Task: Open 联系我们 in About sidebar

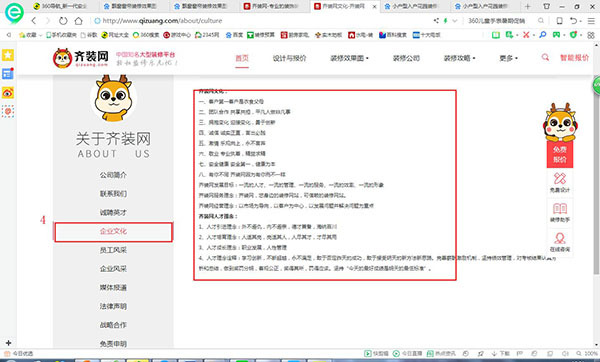Action: (x=113, y=194)
